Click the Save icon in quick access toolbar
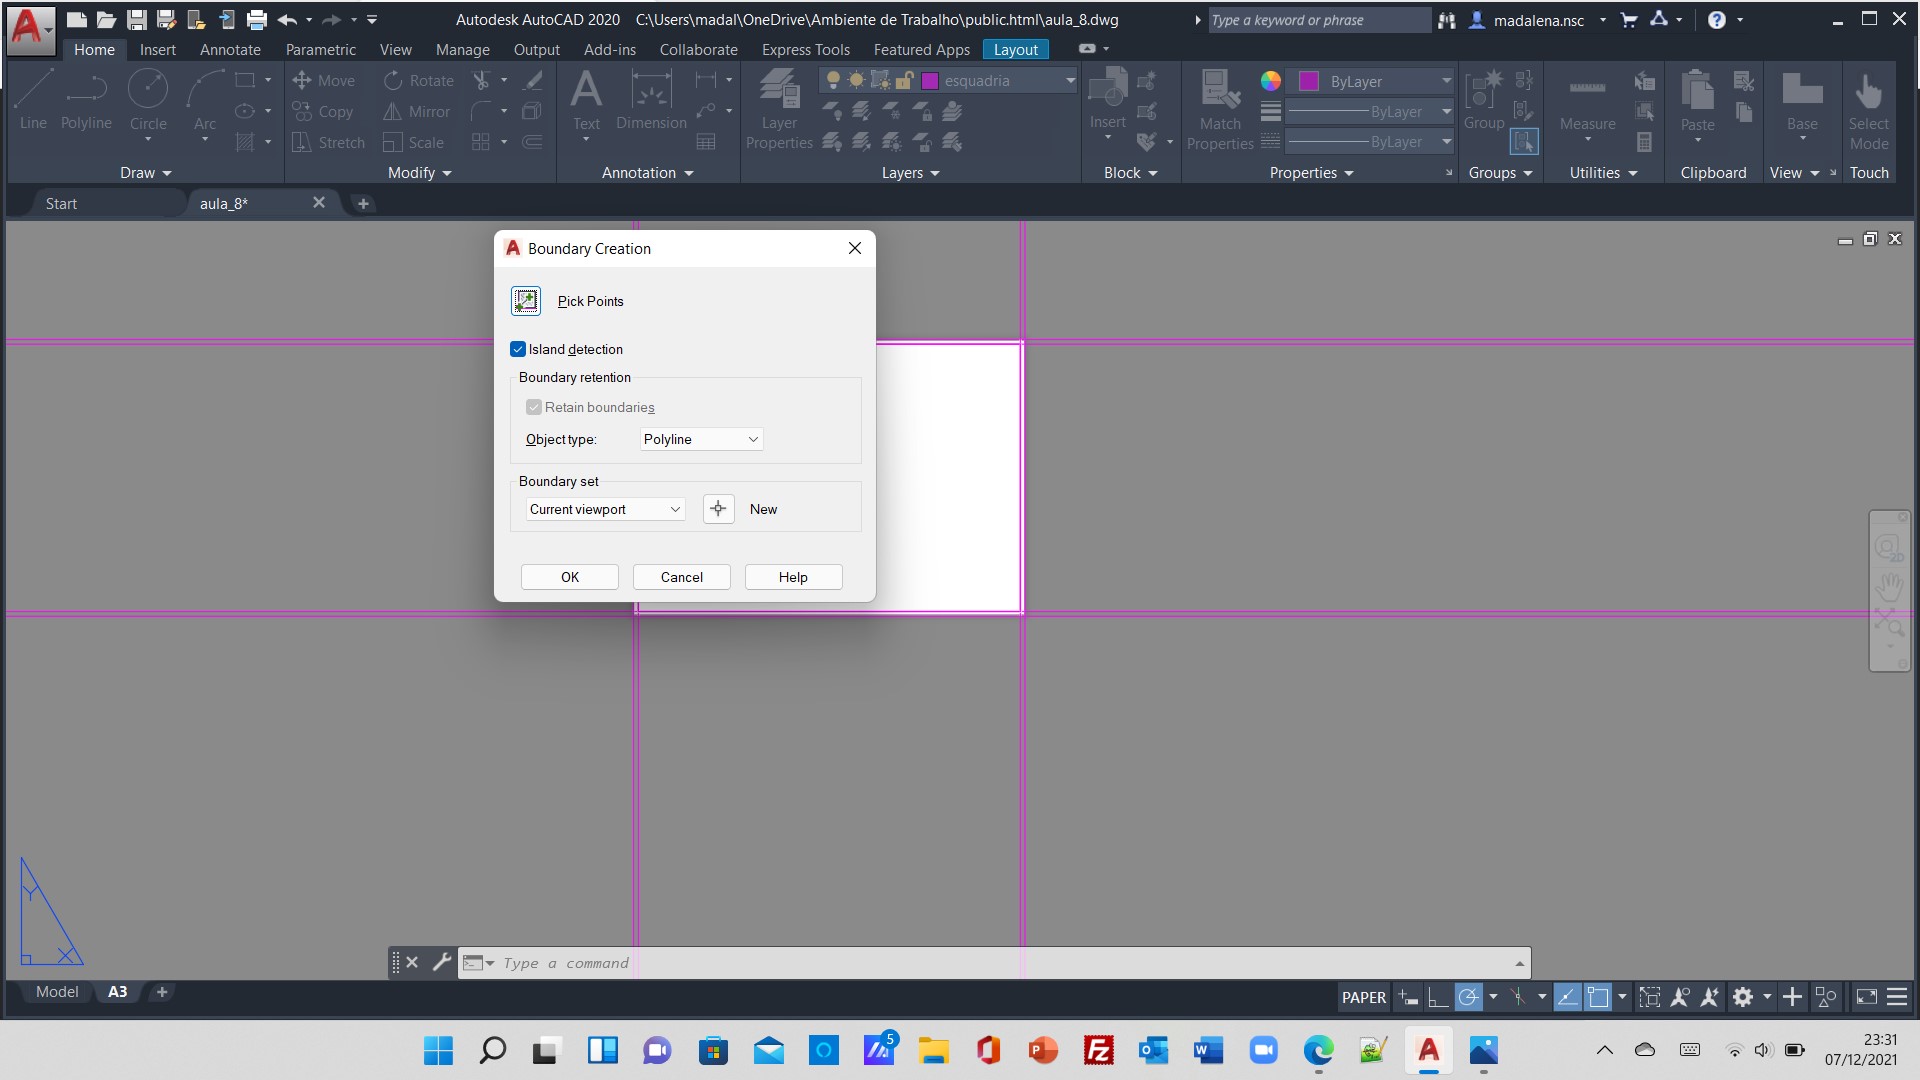This screenshot has width=1920, height=1080. (137, 19)
